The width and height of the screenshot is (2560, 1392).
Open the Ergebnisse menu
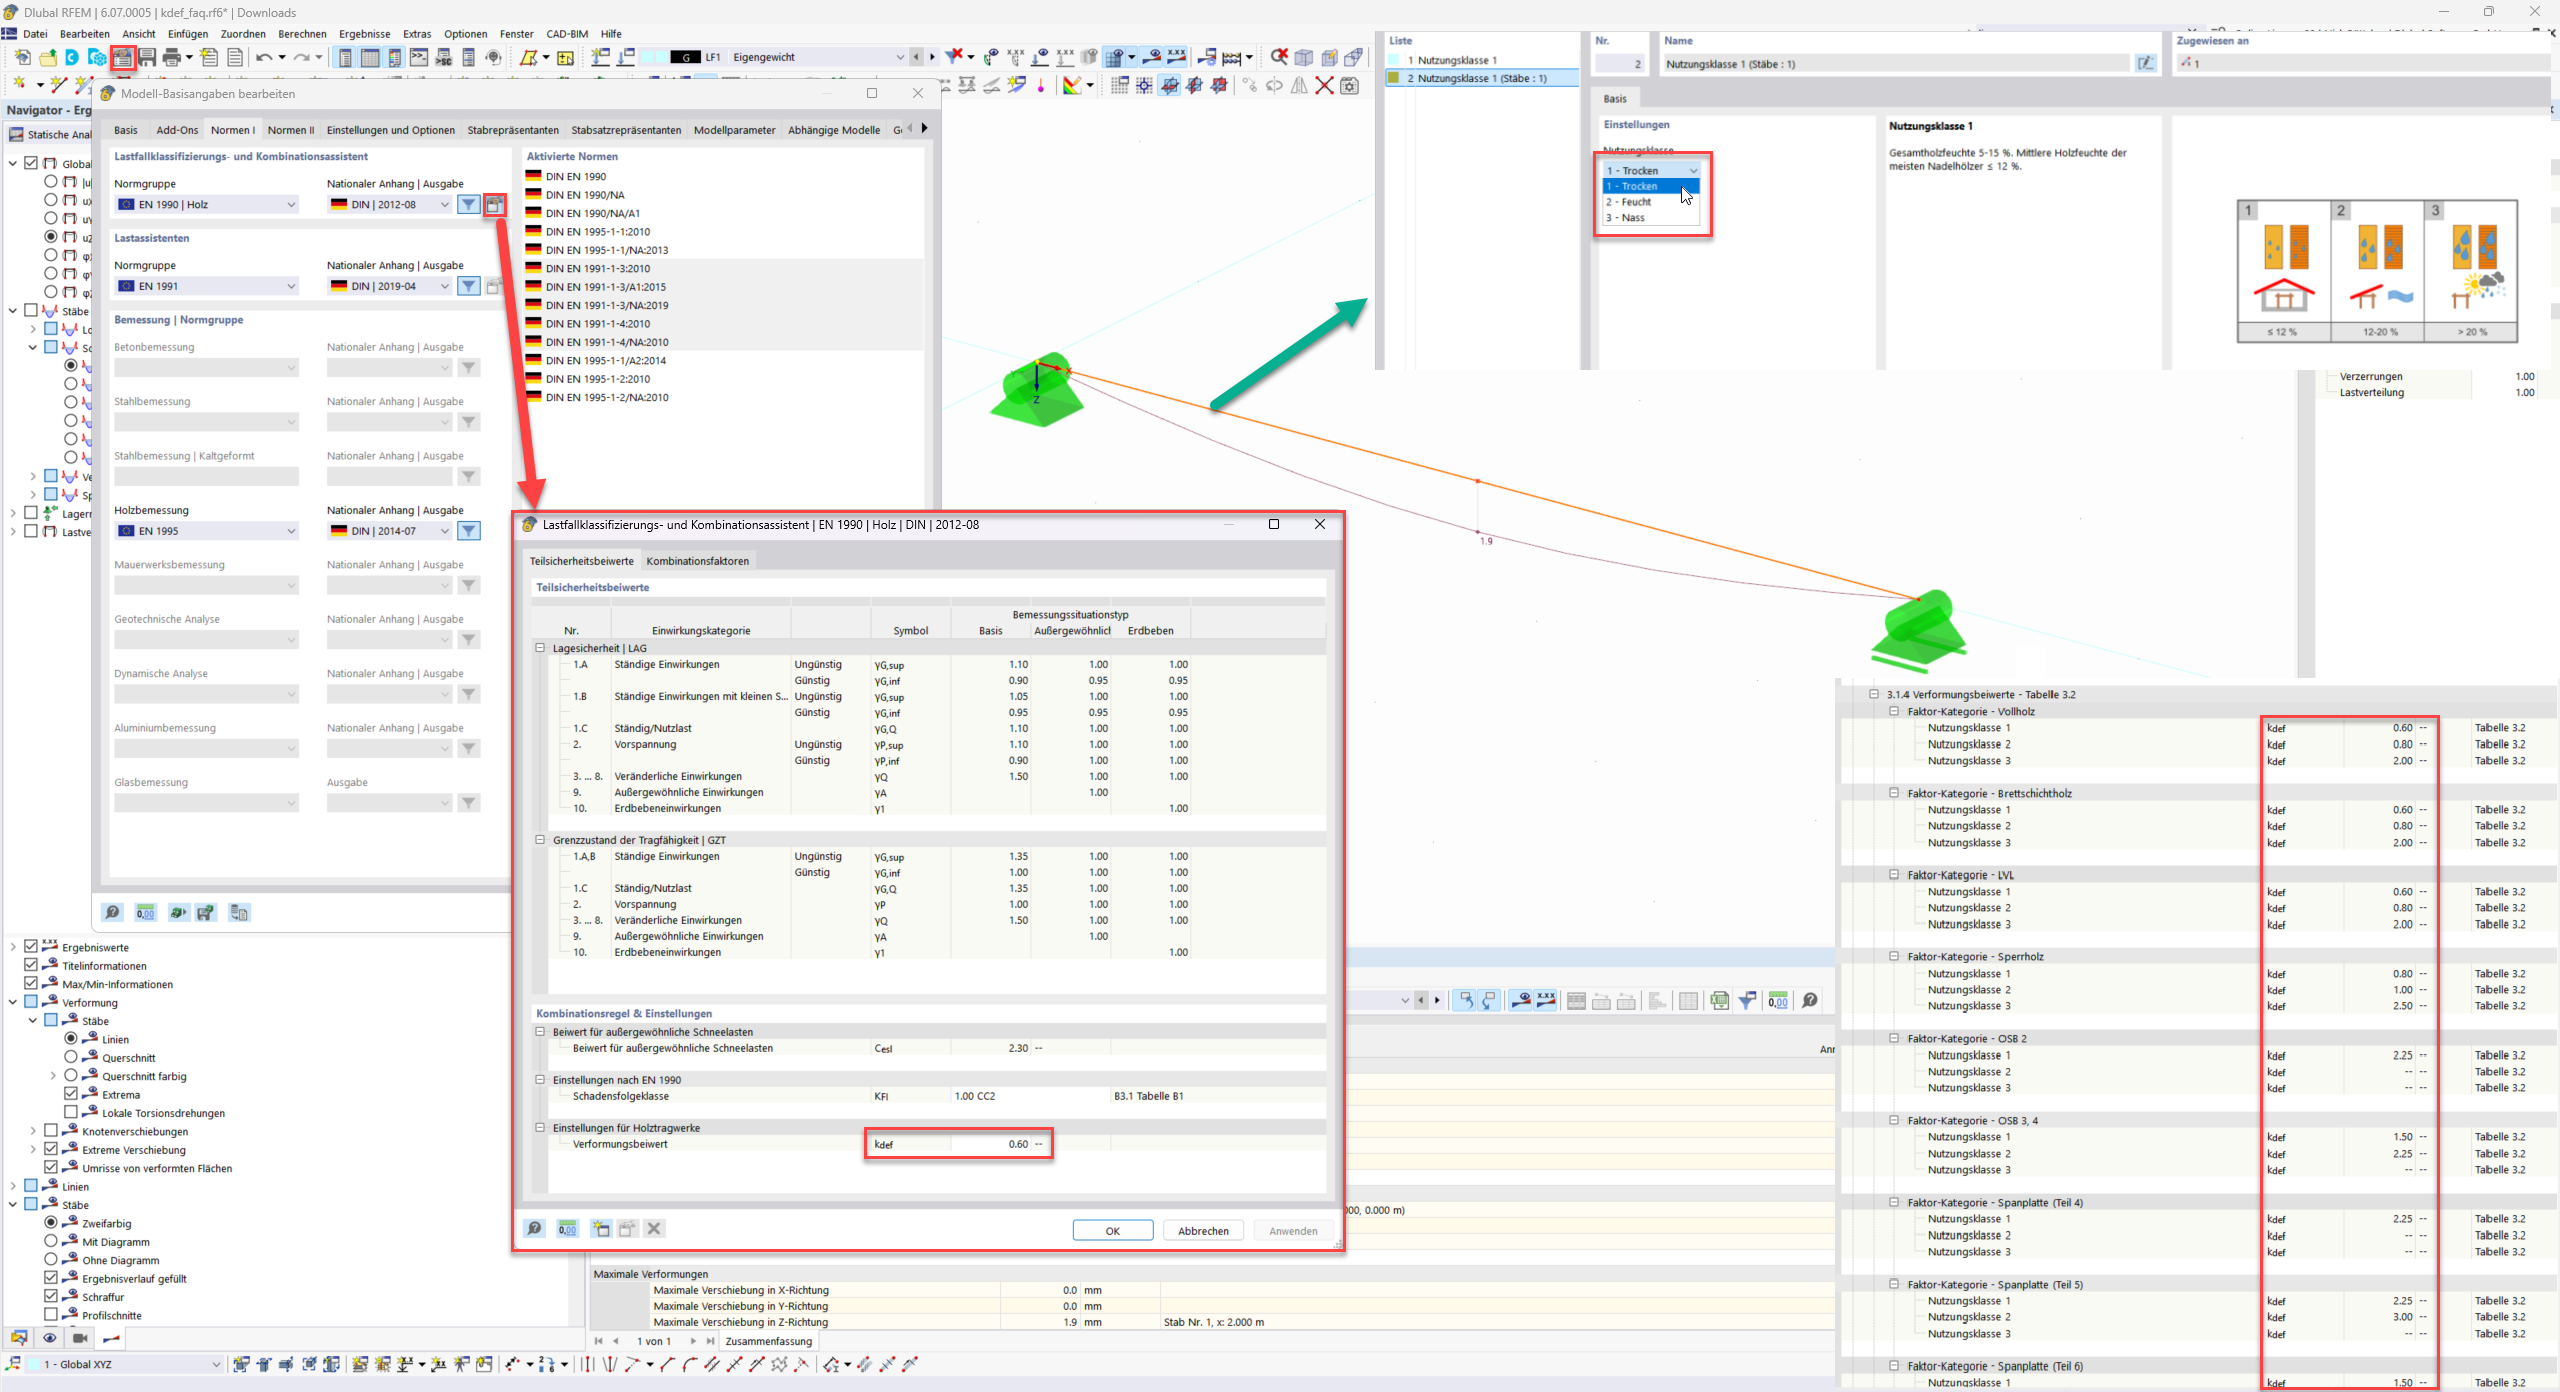tap(364, 34)
